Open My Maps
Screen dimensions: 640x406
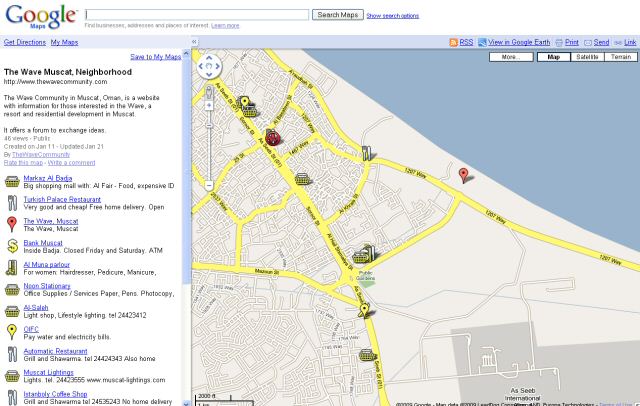64,42
